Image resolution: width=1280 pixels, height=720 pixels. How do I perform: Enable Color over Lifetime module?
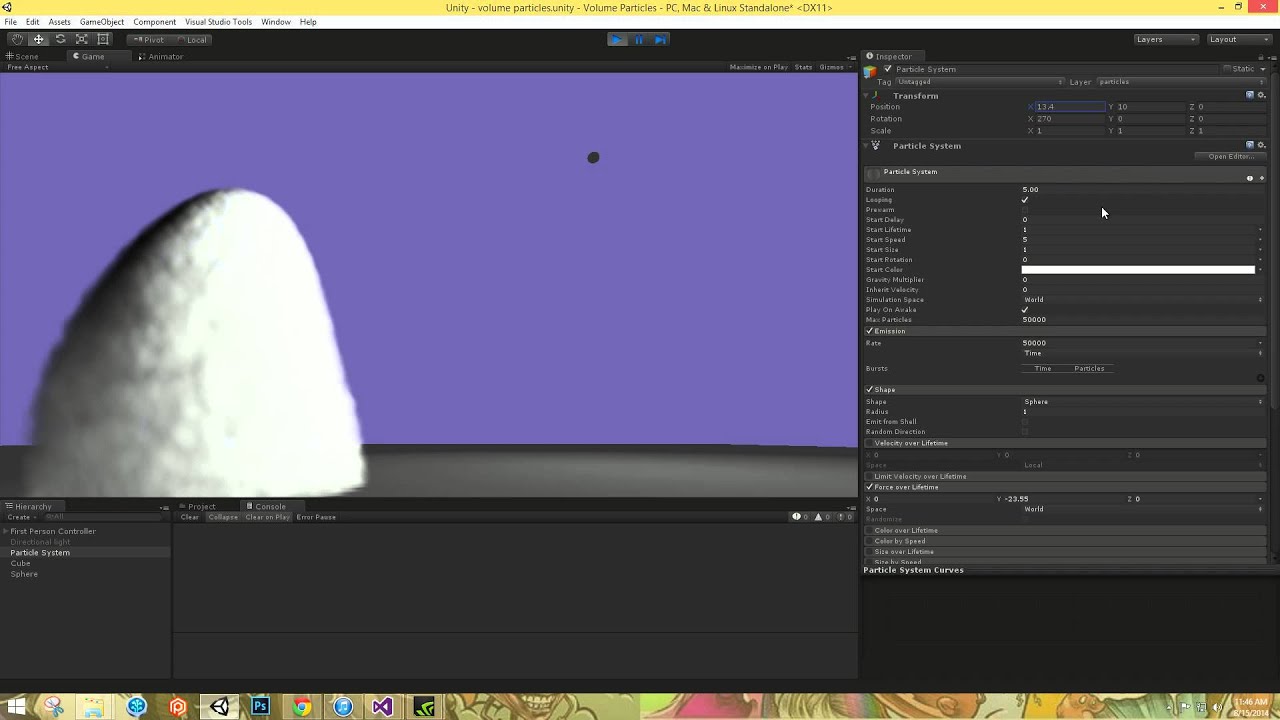pos(870,530)
